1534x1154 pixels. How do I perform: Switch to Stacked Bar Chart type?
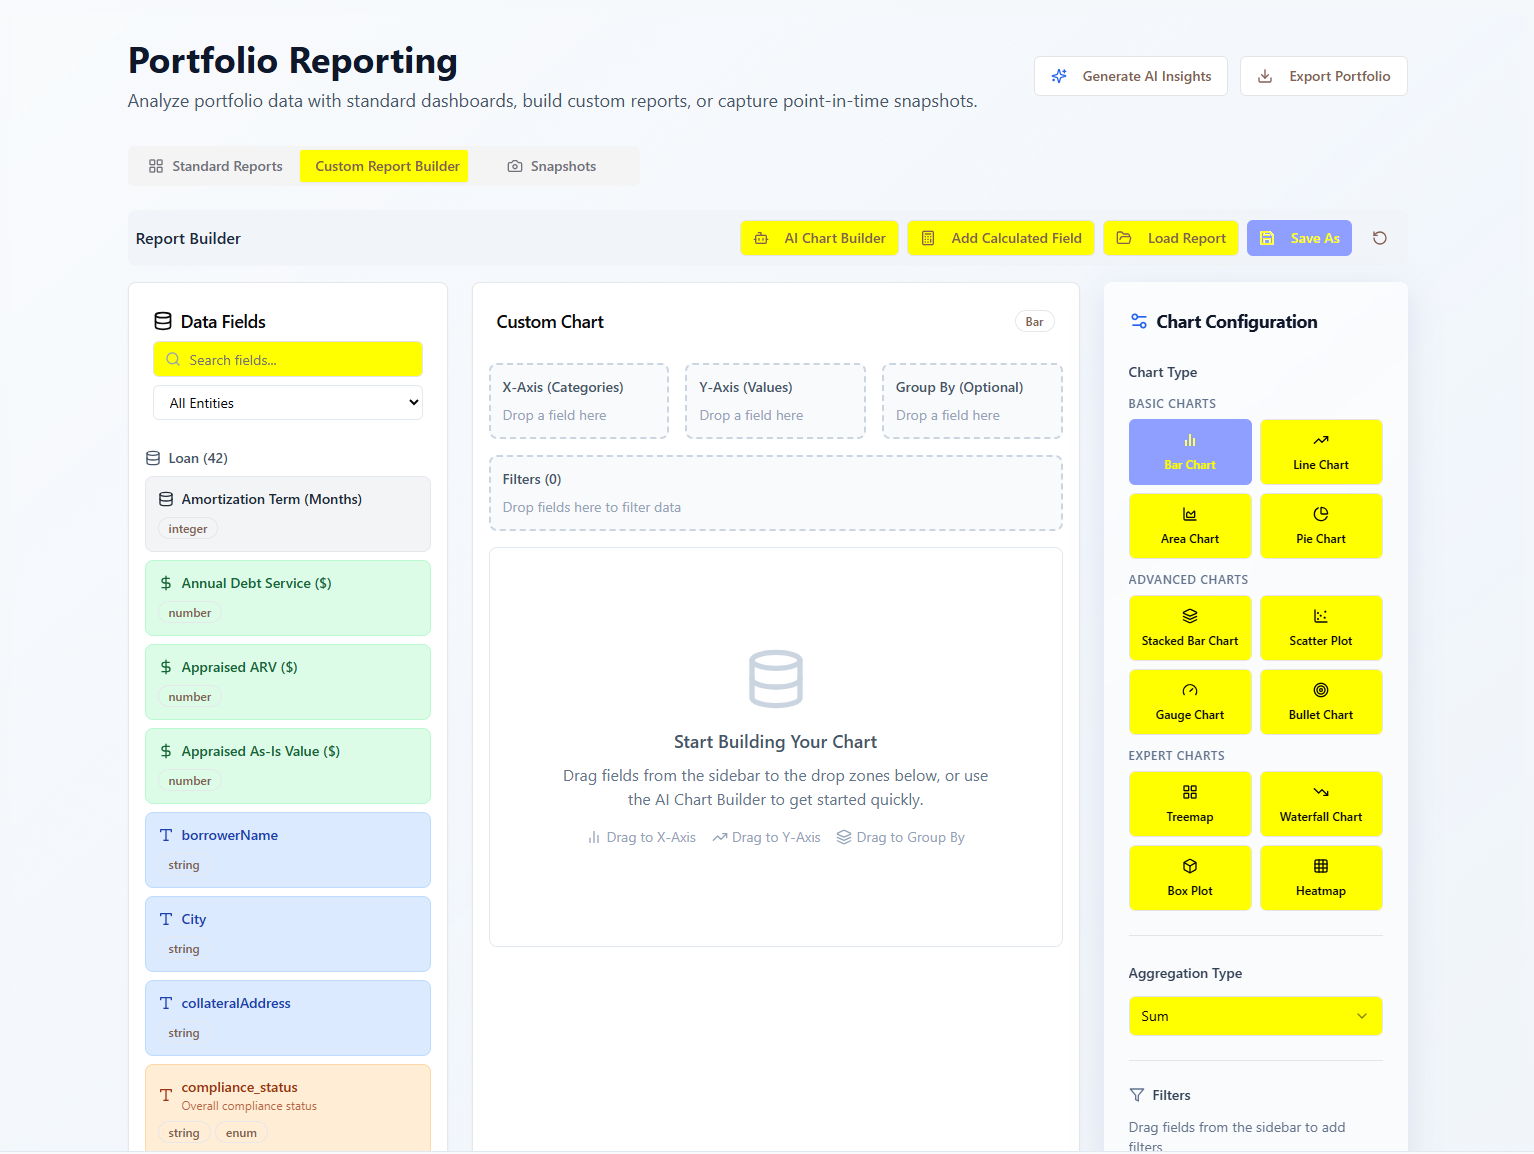[x=1189, y=628]
